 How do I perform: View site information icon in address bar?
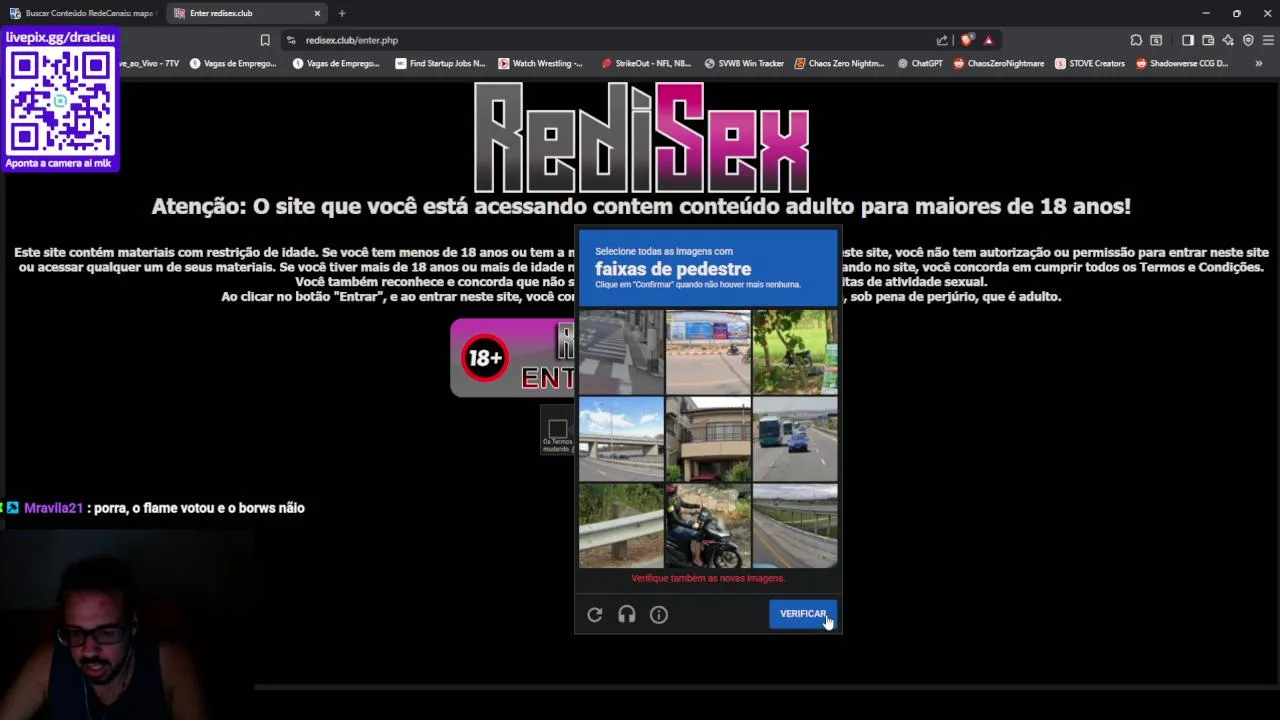click(x=291, y=40)
